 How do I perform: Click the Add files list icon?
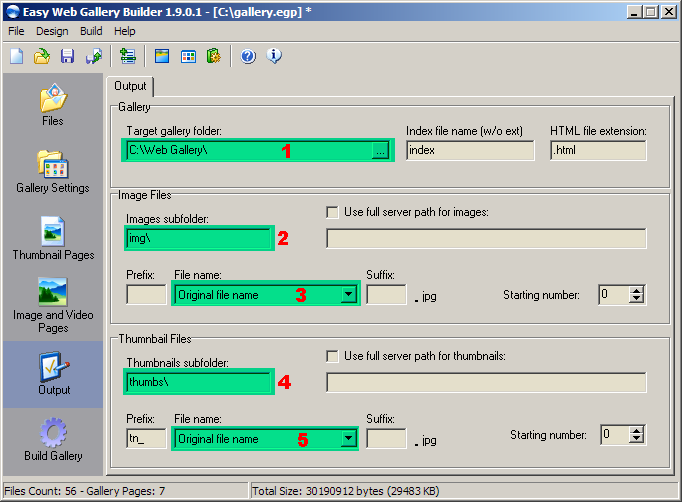tap(127, 57)
